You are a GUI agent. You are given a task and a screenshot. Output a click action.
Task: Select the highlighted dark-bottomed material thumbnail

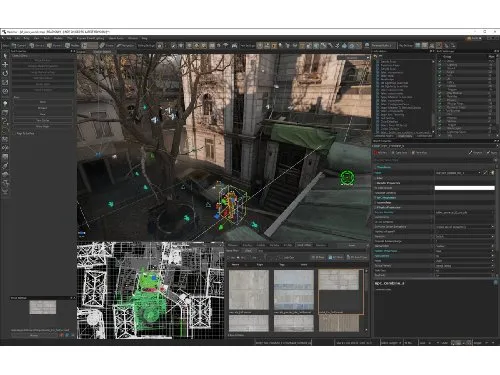tap(341, 292)
